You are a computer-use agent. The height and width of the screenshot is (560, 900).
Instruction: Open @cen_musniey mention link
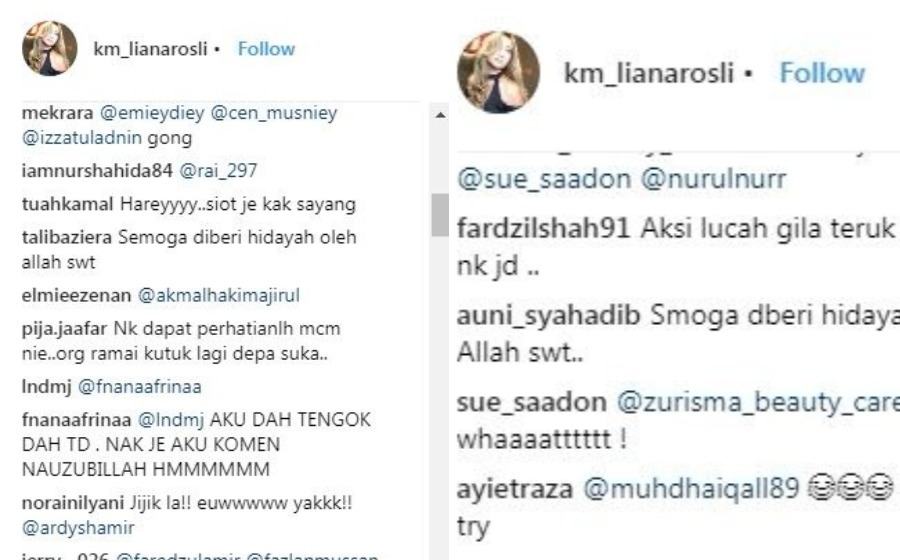coord(274,113)
